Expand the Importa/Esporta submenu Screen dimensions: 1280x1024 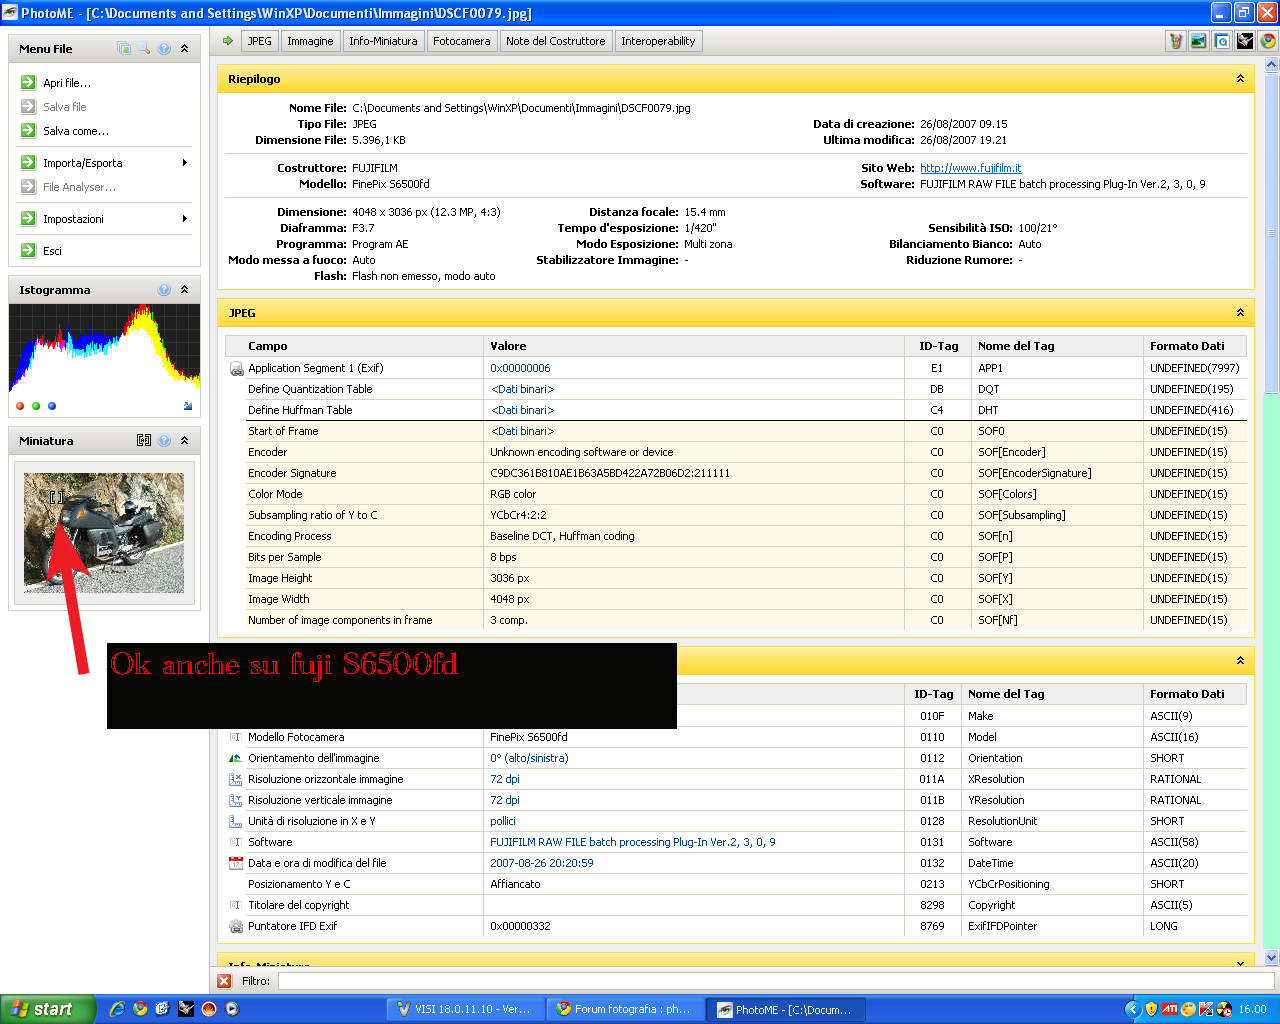(x=184, y=163)
